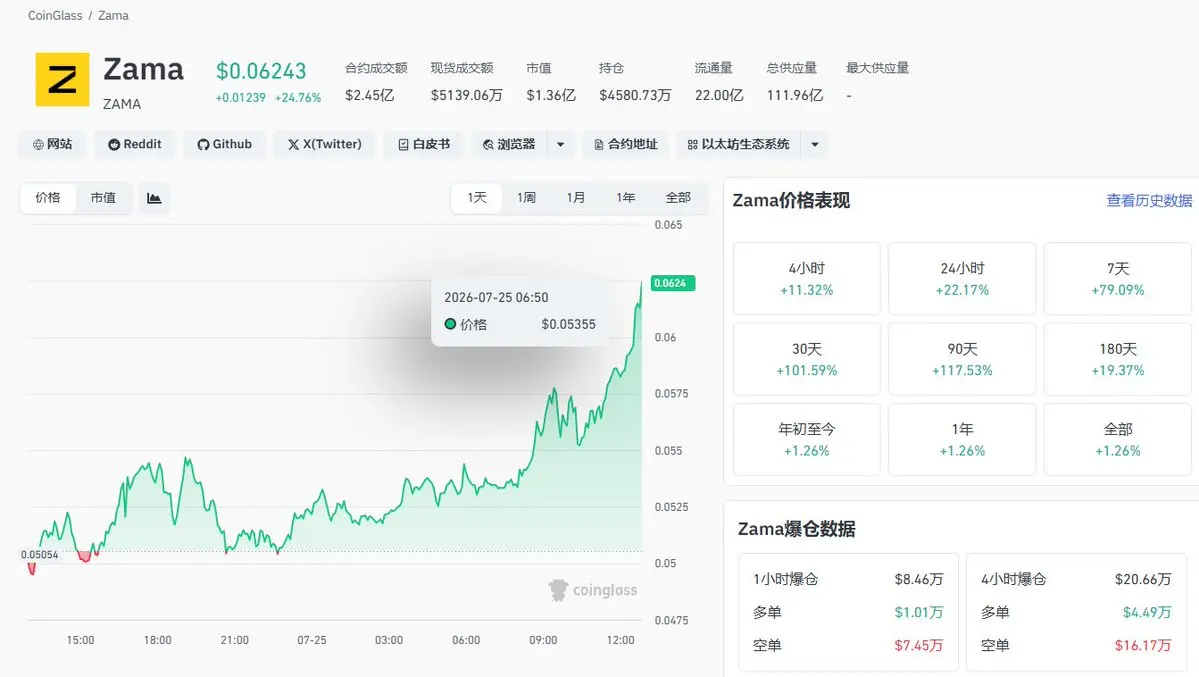The height and width of the screenshot is (677, 1199).
Task: Open the 白皮书 whitepaper button
Action: click(x=424, y=145)
